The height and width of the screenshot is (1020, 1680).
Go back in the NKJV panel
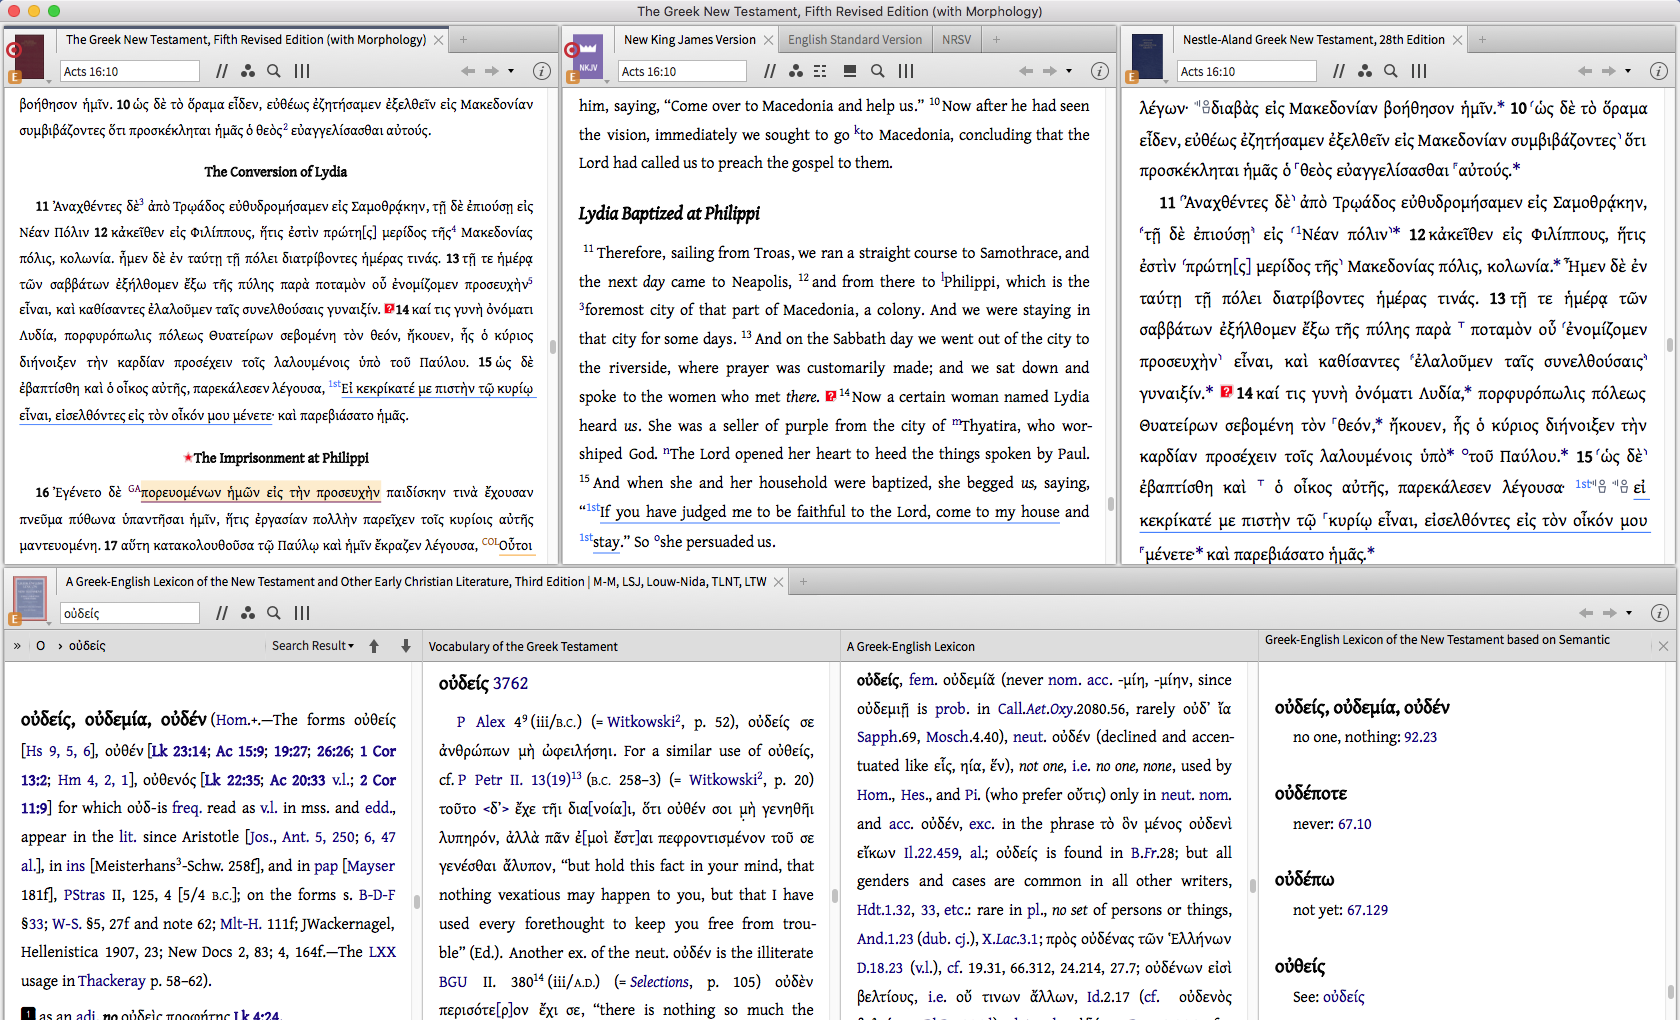[x=1026, y=71]
